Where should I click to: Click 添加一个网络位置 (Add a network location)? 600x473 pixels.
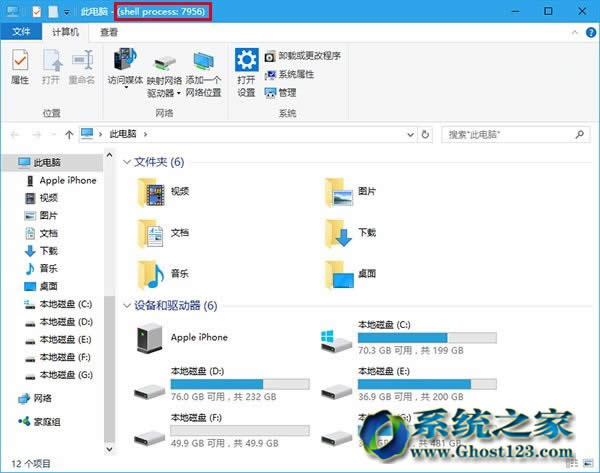pos(204,68)
